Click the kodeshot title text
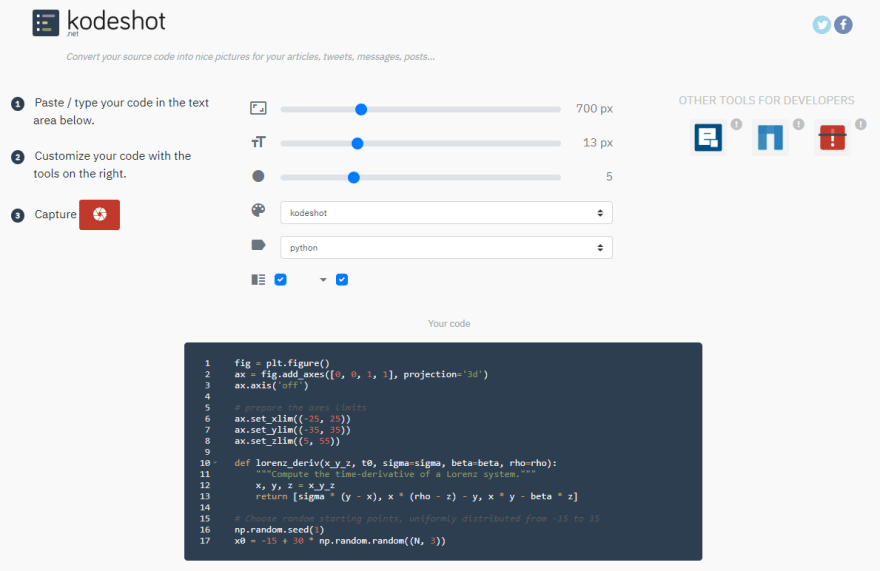This screenshot has width=880, height=571. tap(116, 21)
